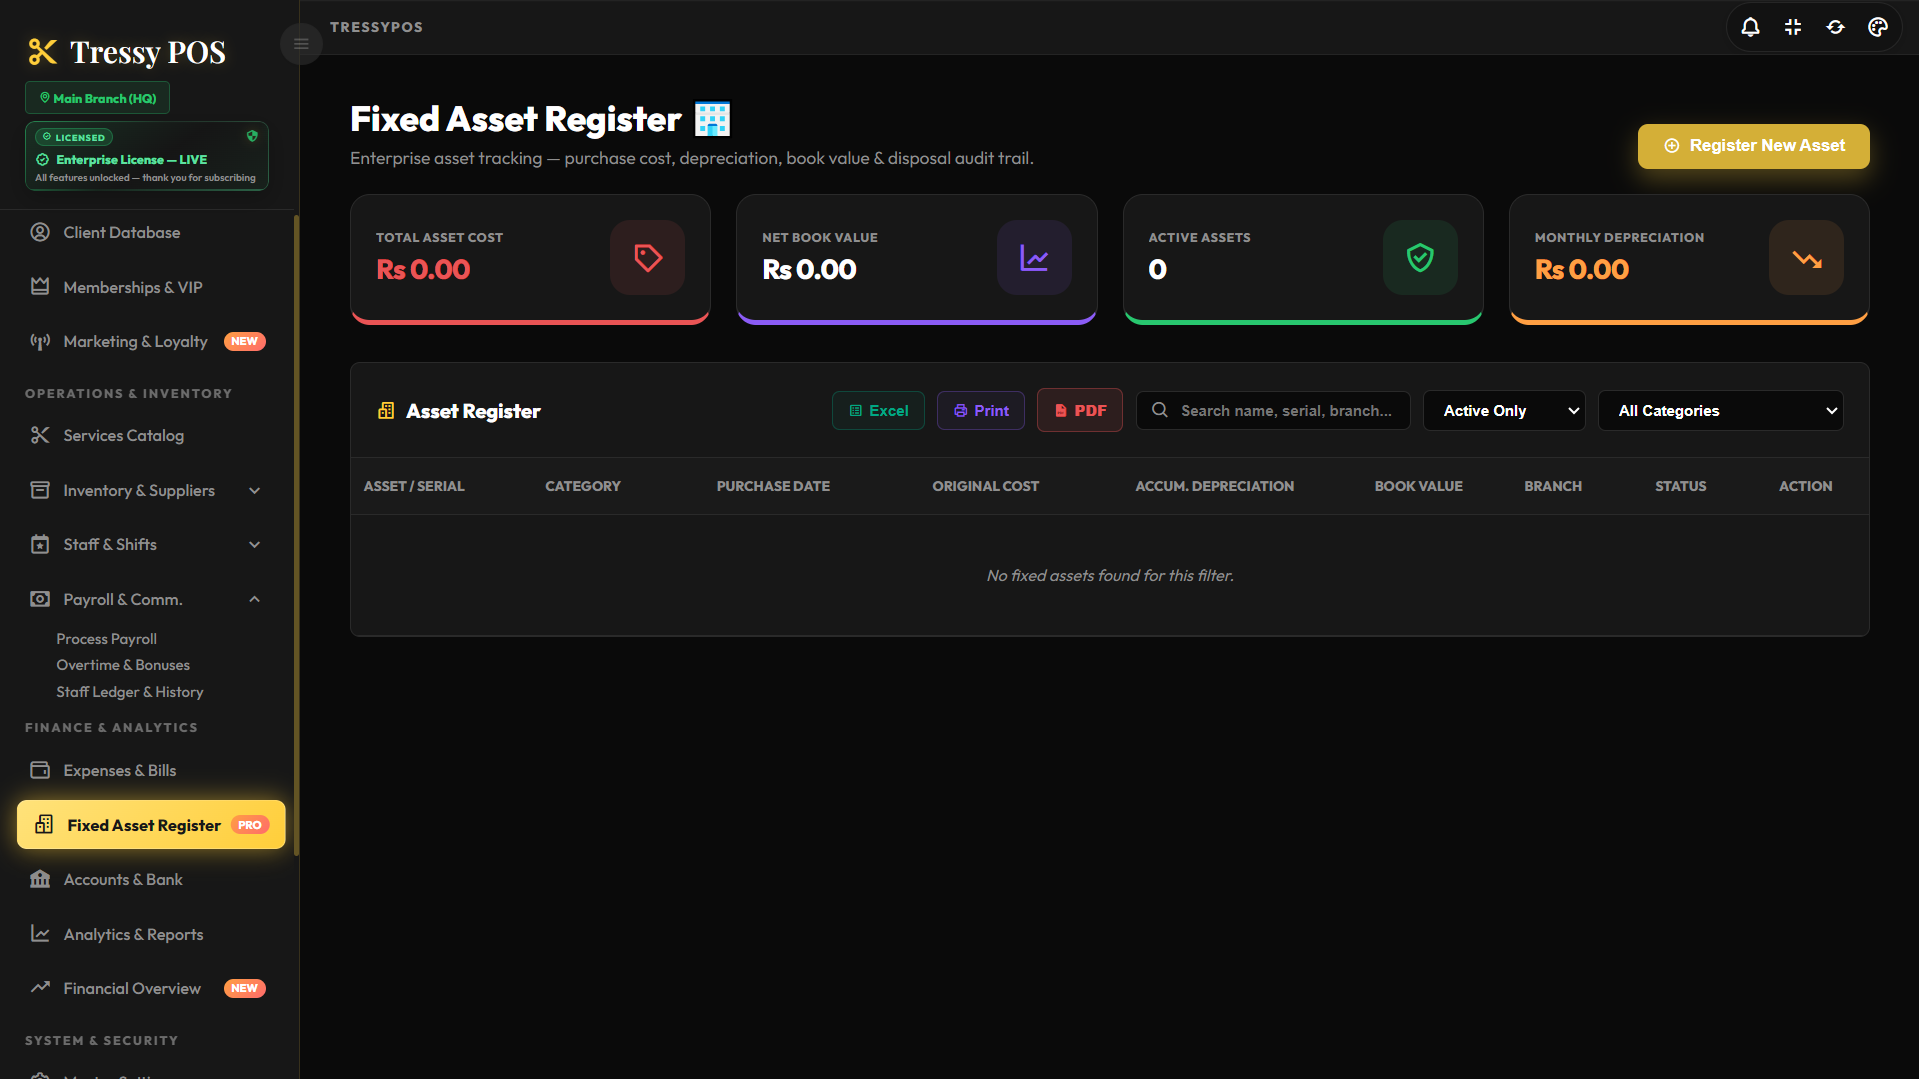Focus the search name, serial, branch field
1919x1079 pixels.
[x=1273, y=410]
